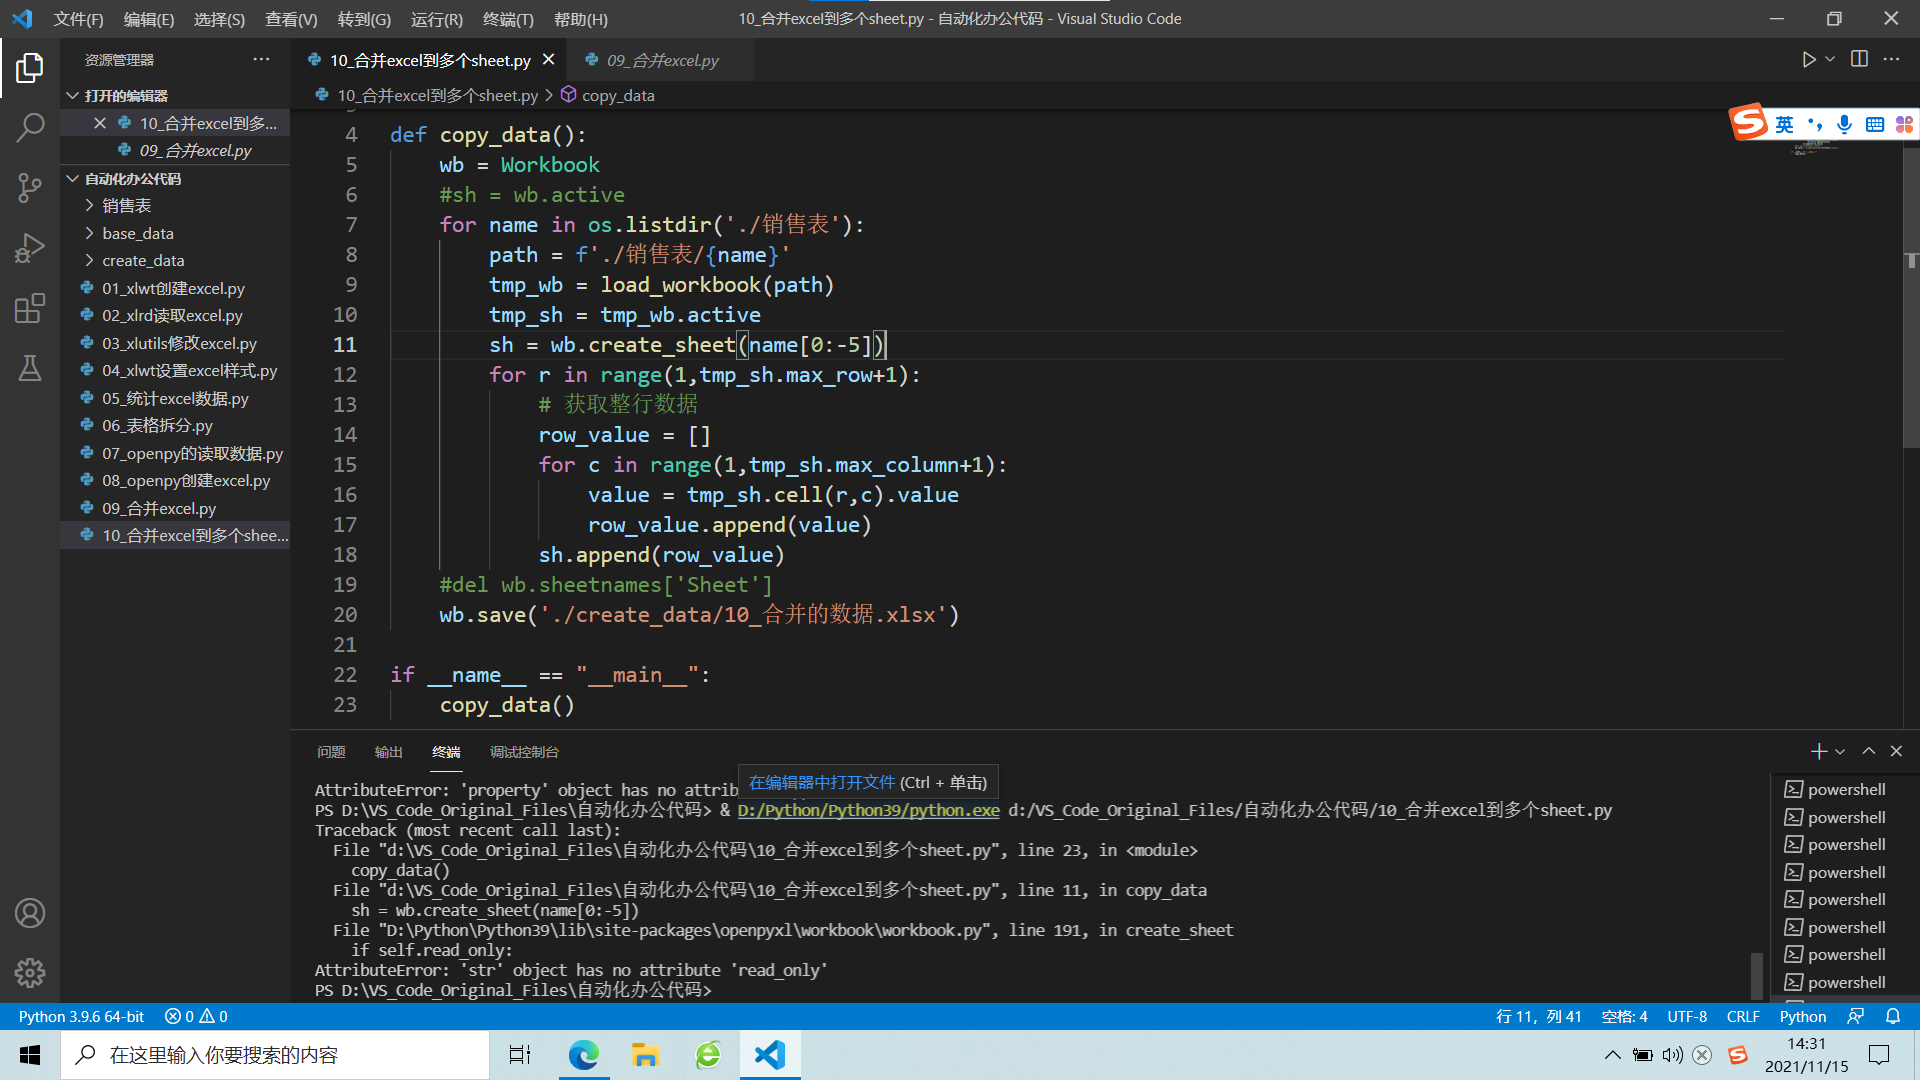Open the Search view icon
Screen dimensions: 1920x1080
pos(30,127)
